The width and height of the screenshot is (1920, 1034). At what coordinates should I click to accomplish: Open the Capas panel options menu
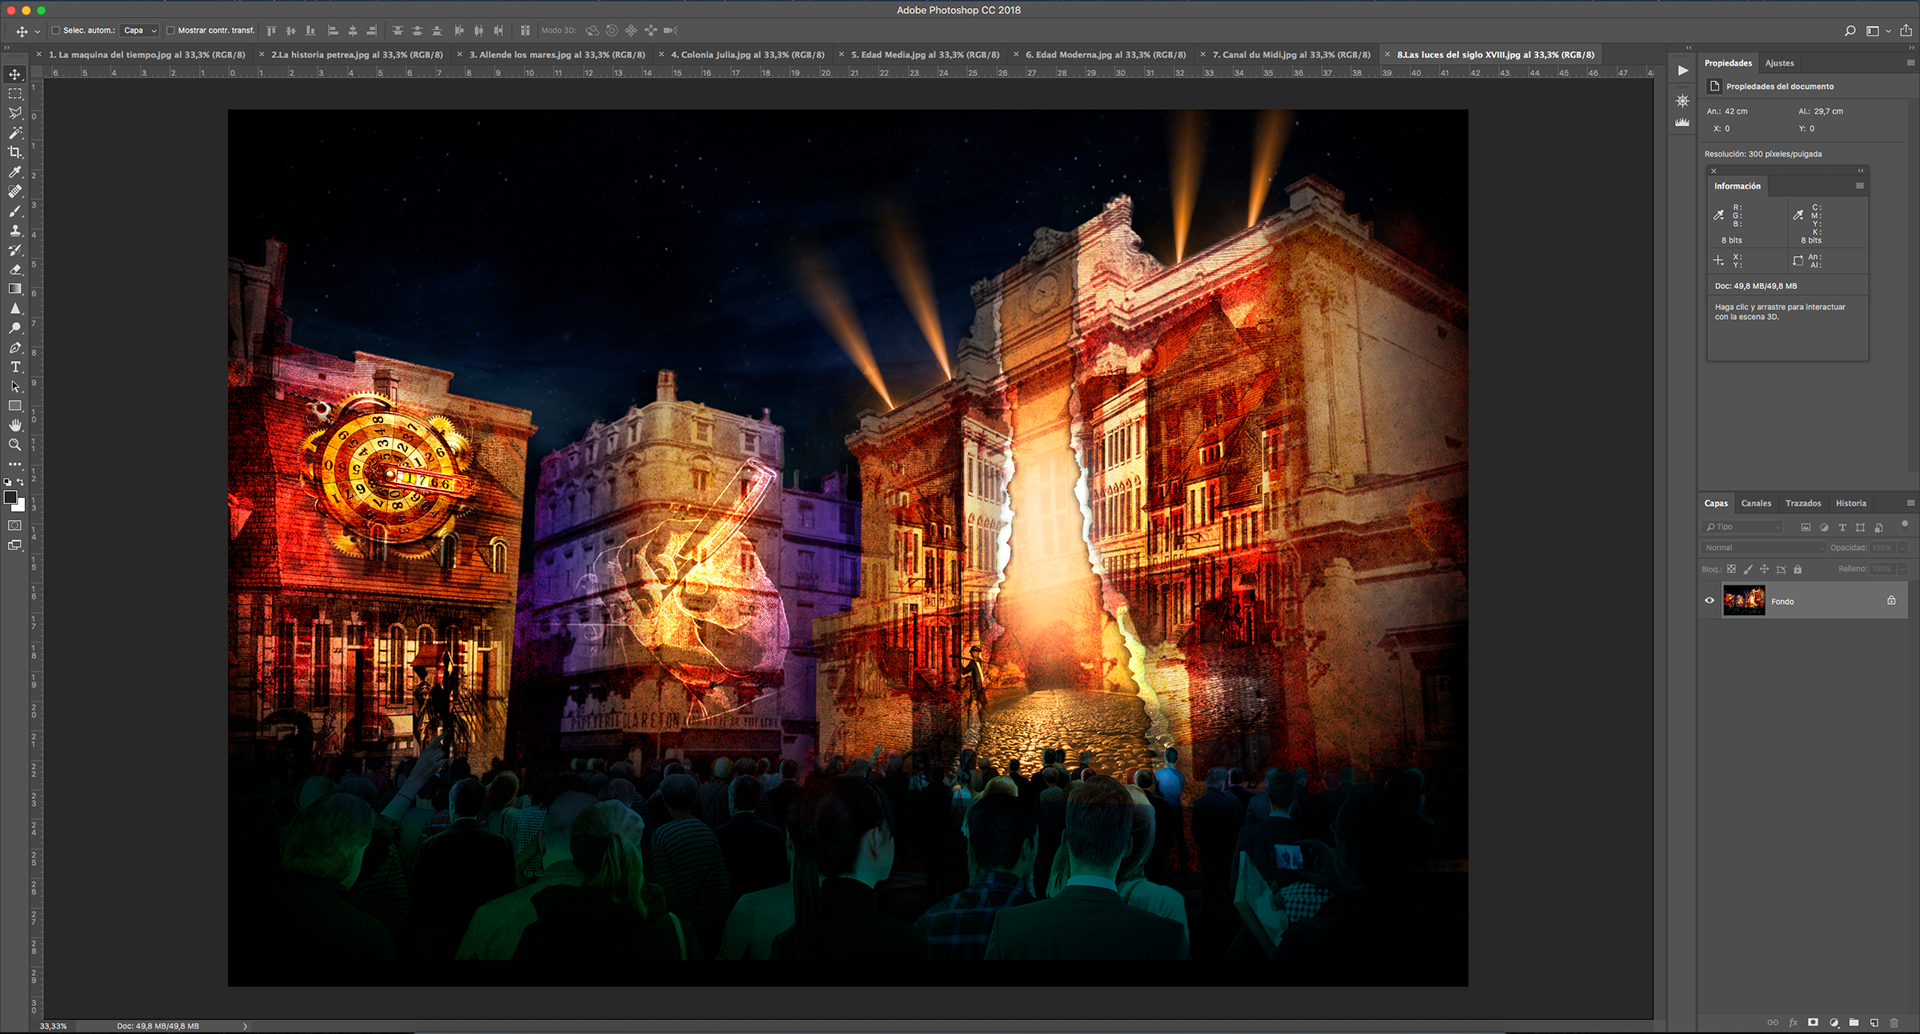coord(1910,503)
